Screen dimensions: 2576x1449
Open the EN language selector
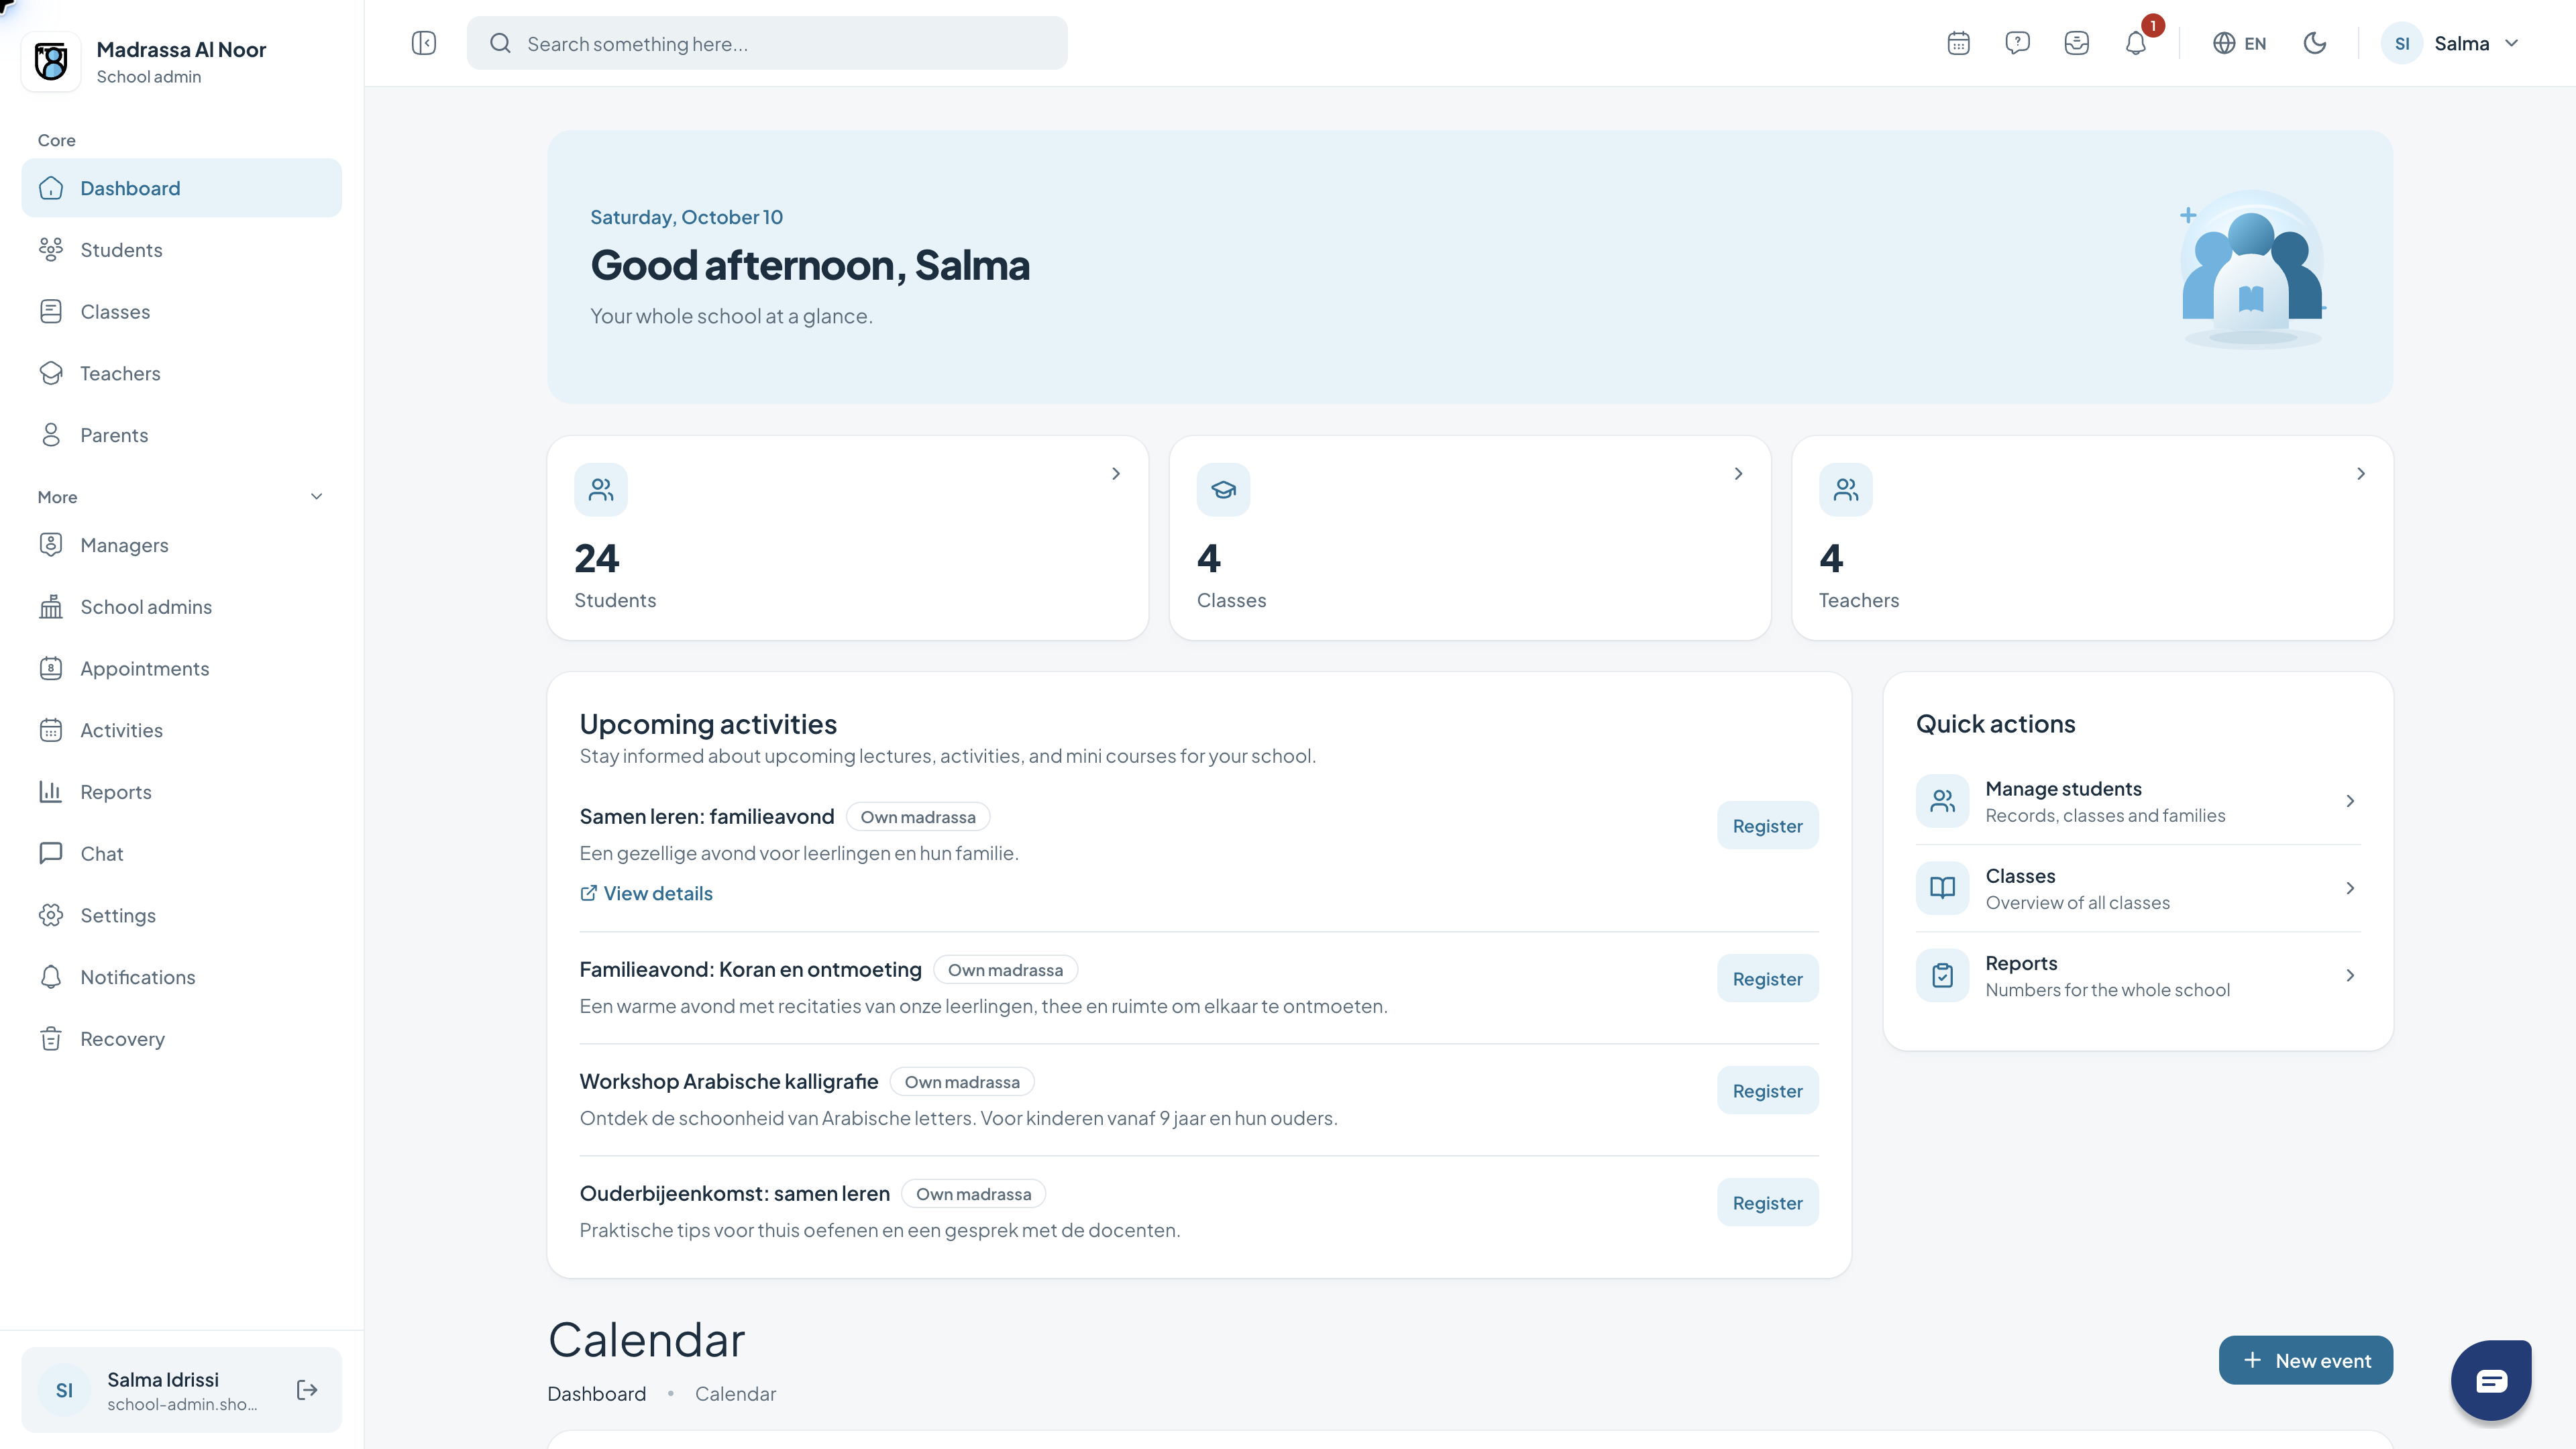(x=2239, y=43)
